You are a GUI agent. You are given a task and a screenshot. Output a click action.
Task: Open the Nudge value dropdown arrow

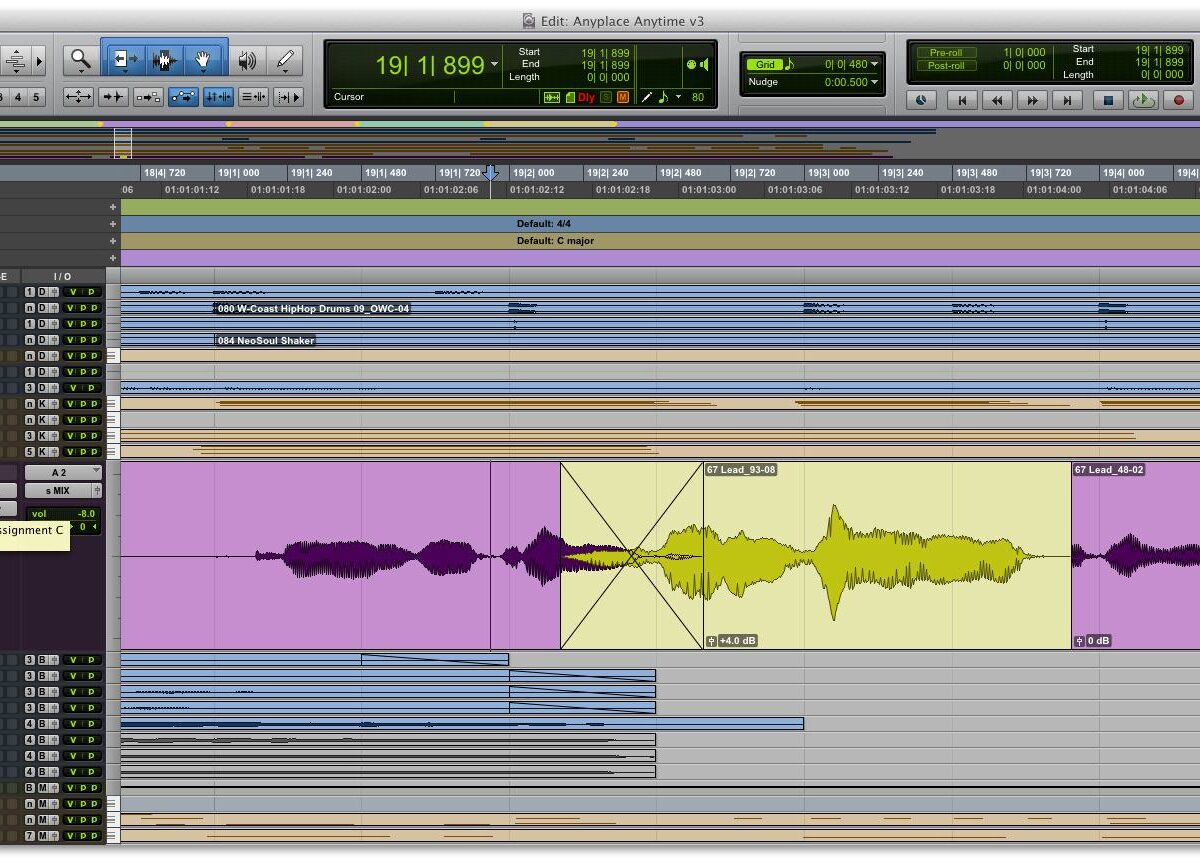tap(874, 82)
